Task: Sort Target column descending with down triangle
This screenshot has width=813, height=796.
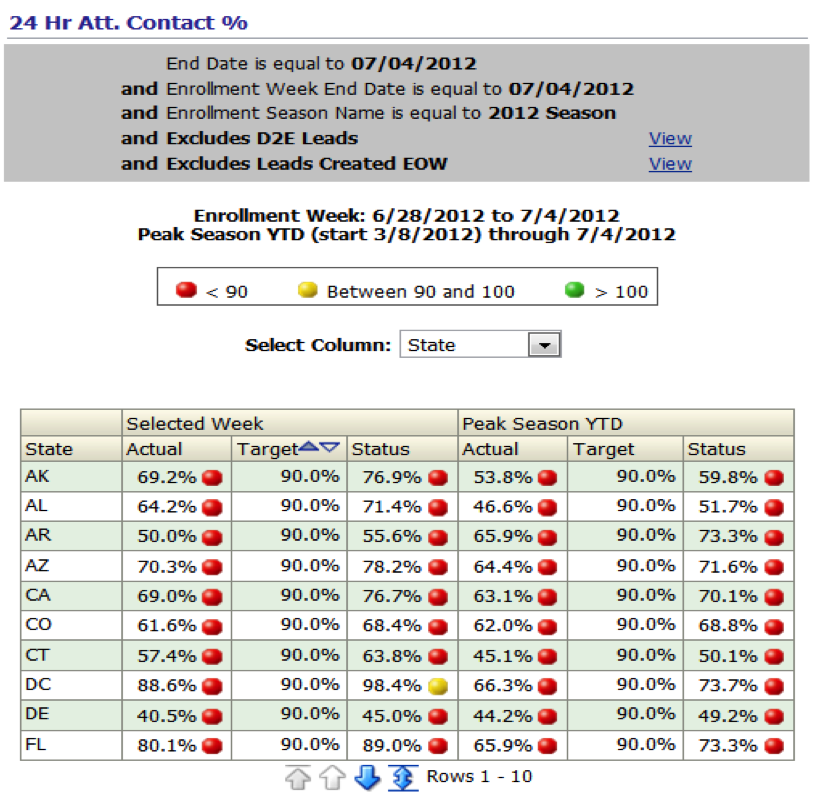Action: click(331, 448)
